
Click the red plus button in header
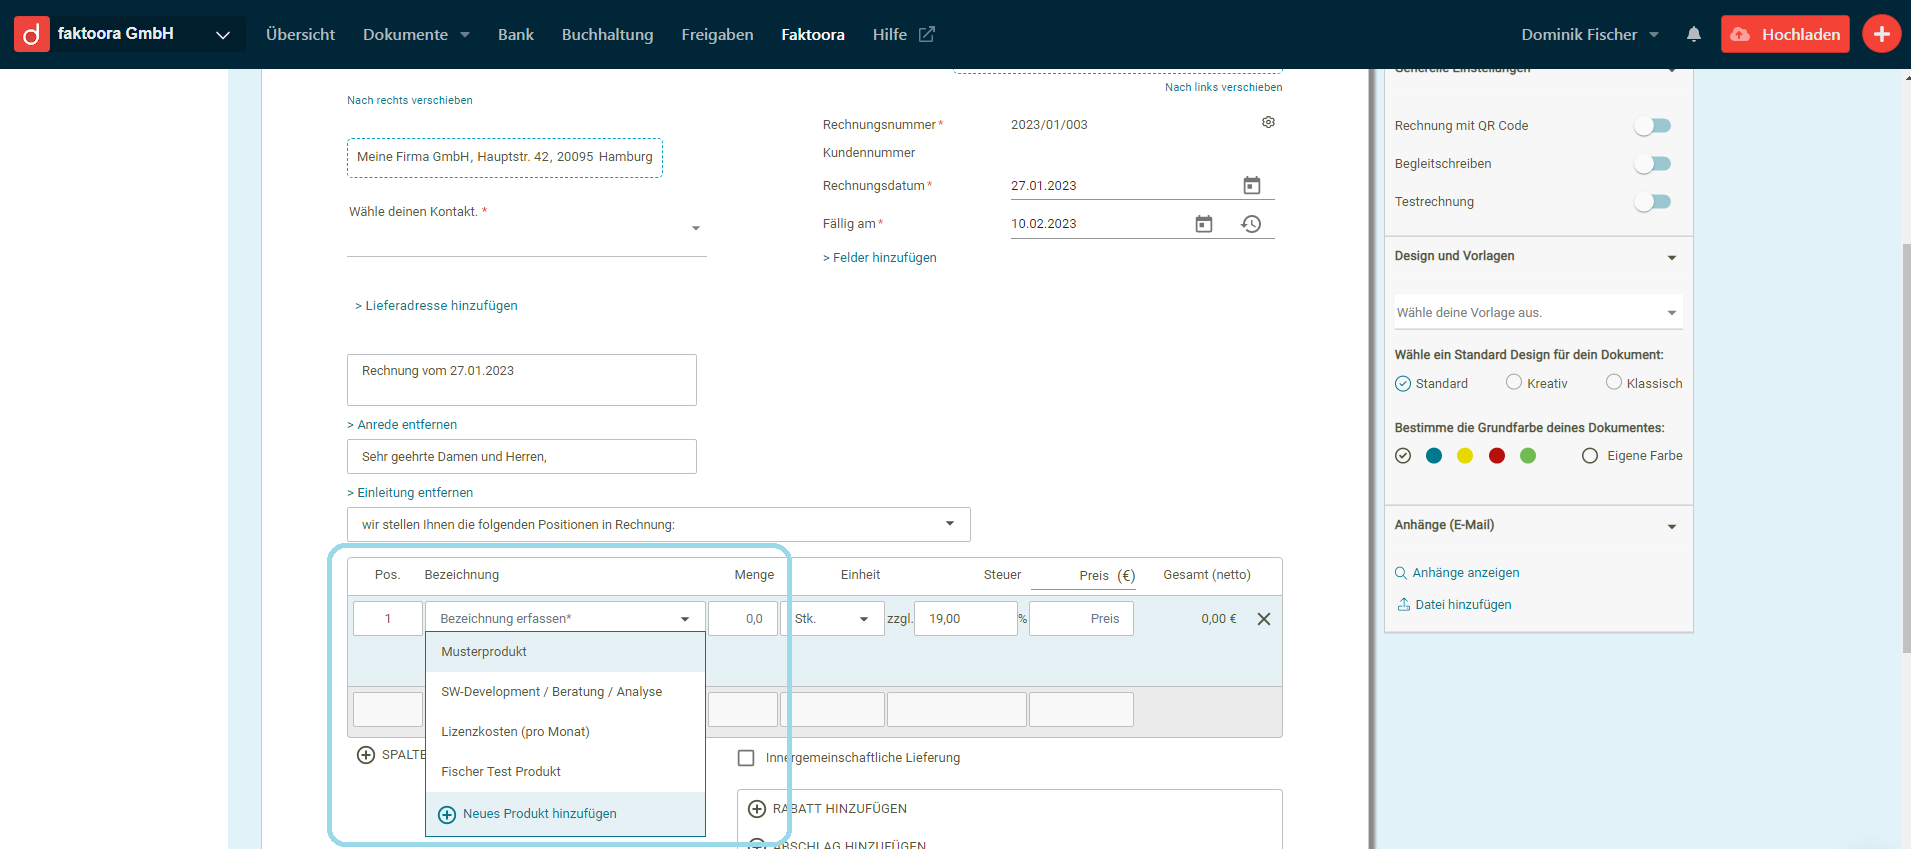coord(1881,34)
